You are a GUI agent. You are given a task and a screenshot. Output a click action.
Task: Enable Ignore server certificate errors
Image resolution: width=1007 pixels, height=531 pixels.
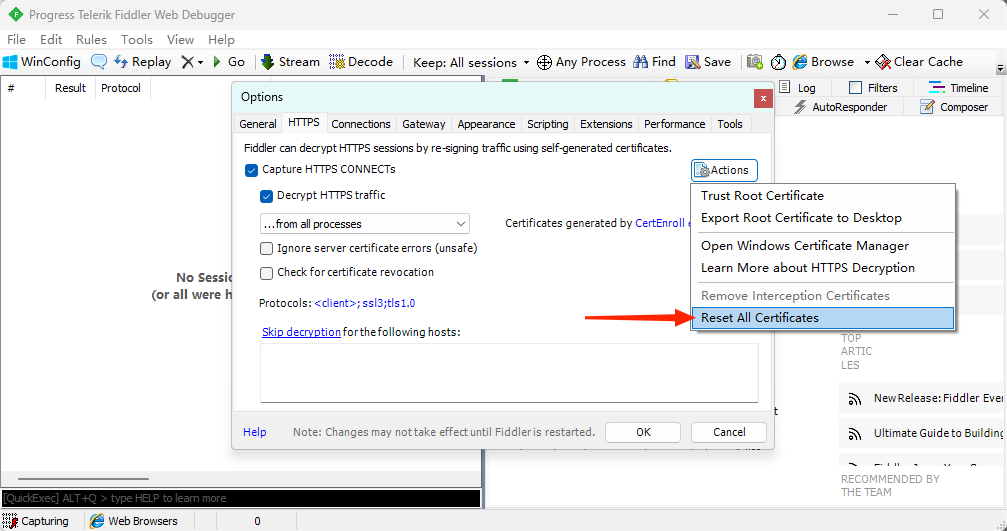(x=267, y=248)
